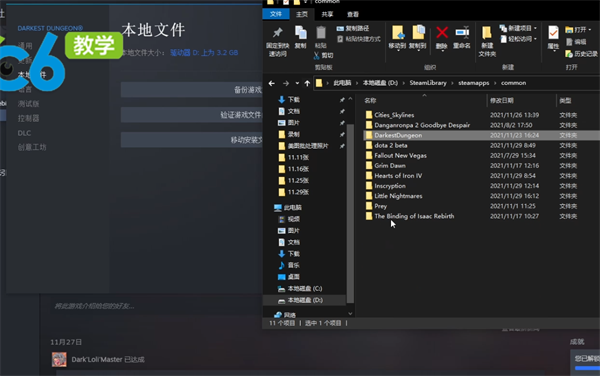
Task: Click the 新建文件夹 icon
Action: [x=487, y=33]
